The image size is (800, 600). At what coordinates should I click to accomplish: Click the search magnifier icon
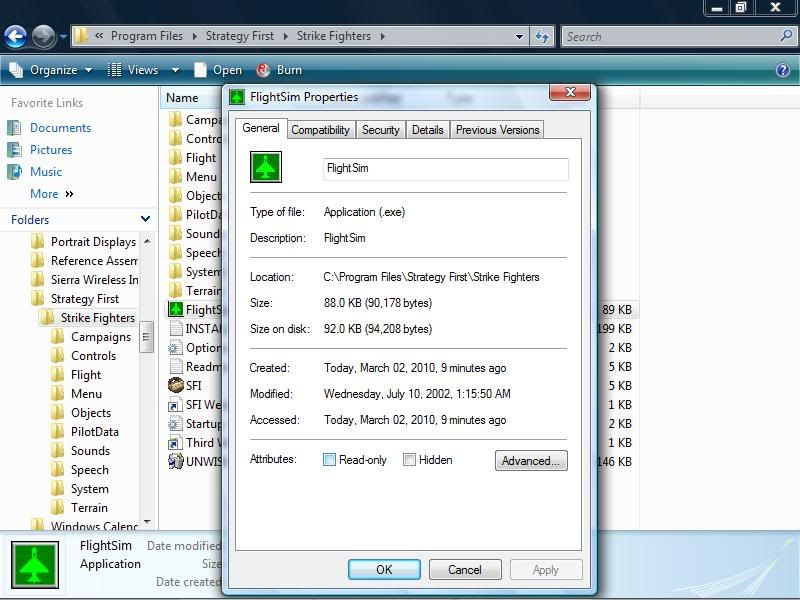click(786, 36)
